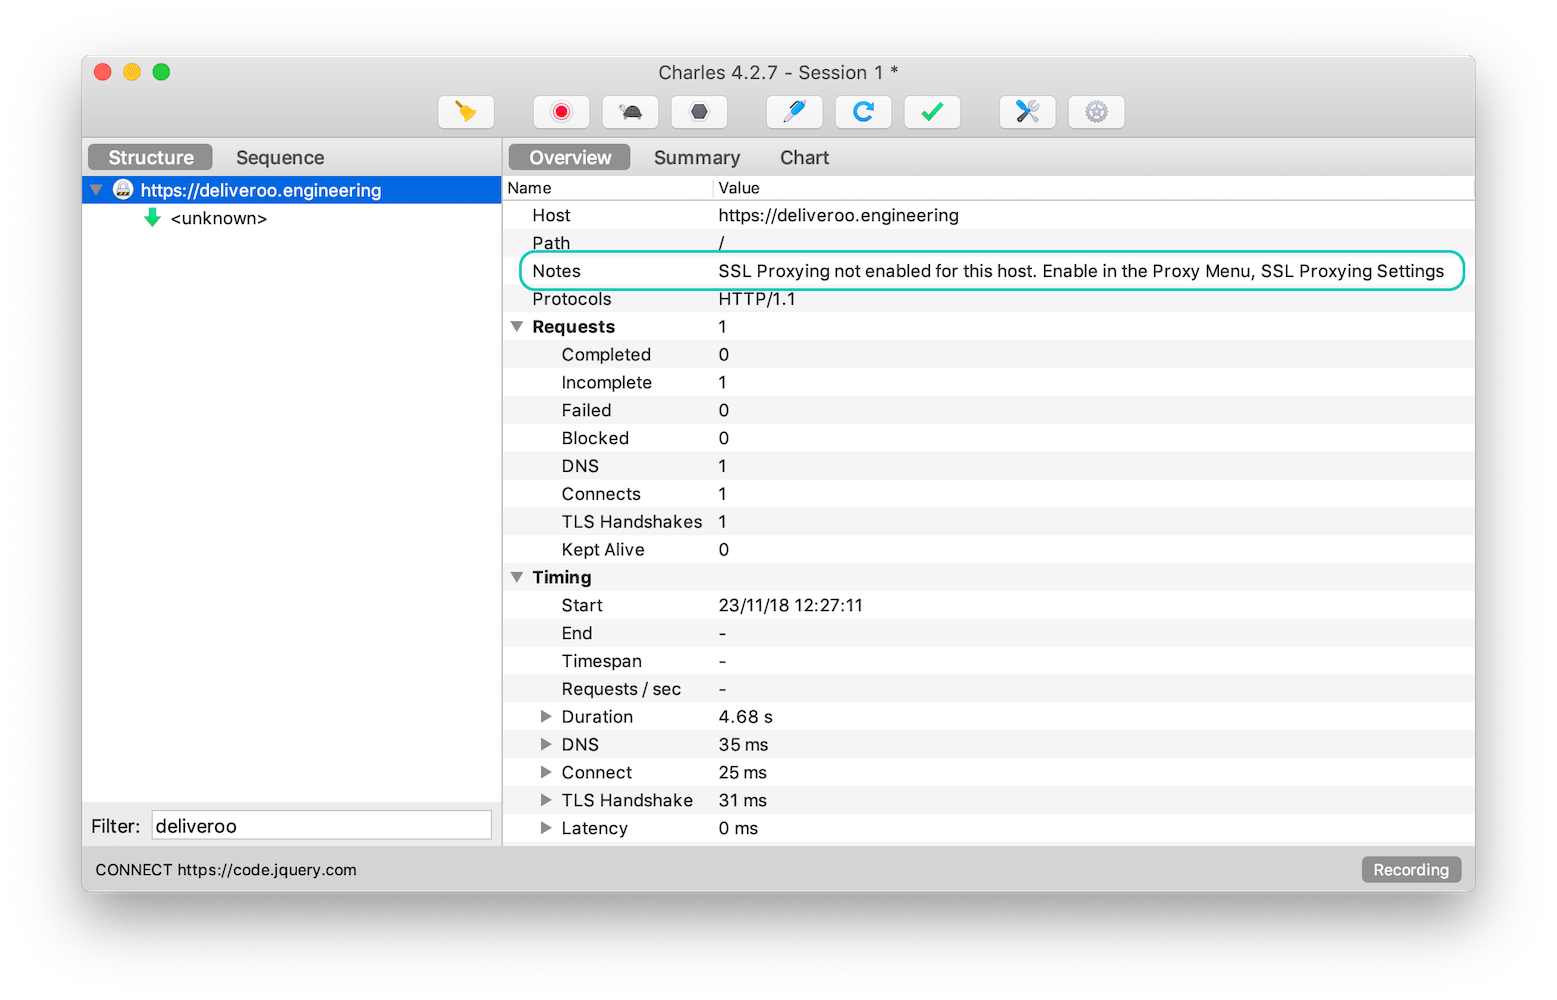Click the Value column header
1557x1000 pixels.
[1094, 188]
